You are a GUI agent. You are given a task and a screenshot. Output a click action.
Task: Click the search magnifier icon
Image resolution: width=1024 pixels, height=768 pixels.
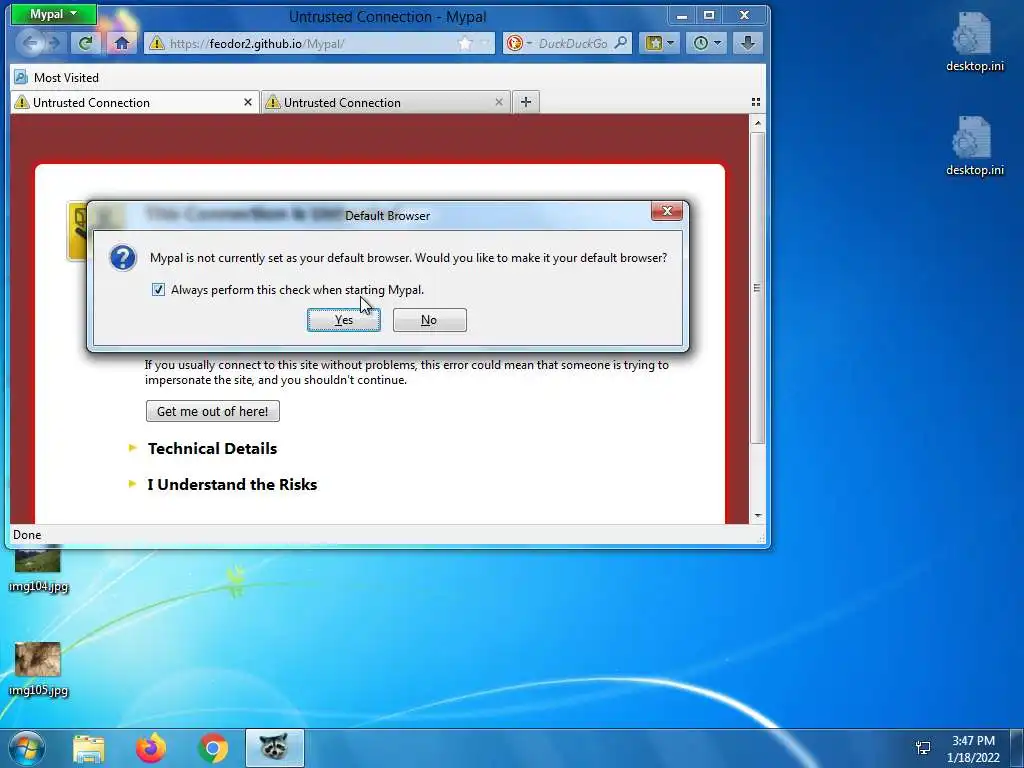coord(621,43)
